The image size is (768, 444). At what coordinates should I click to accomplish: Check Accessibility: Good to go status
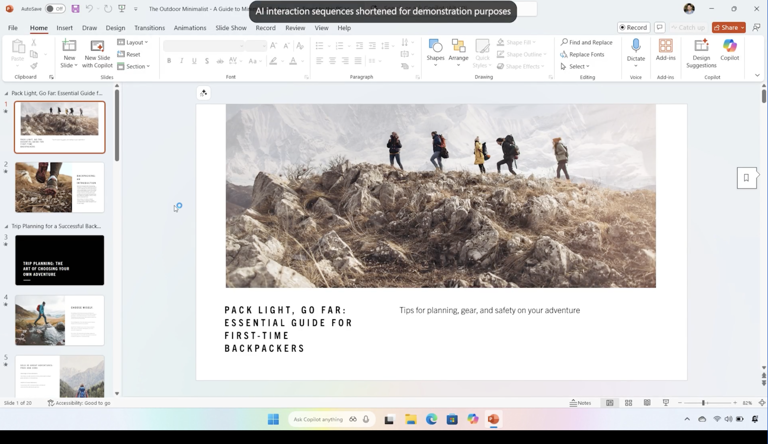79,403
